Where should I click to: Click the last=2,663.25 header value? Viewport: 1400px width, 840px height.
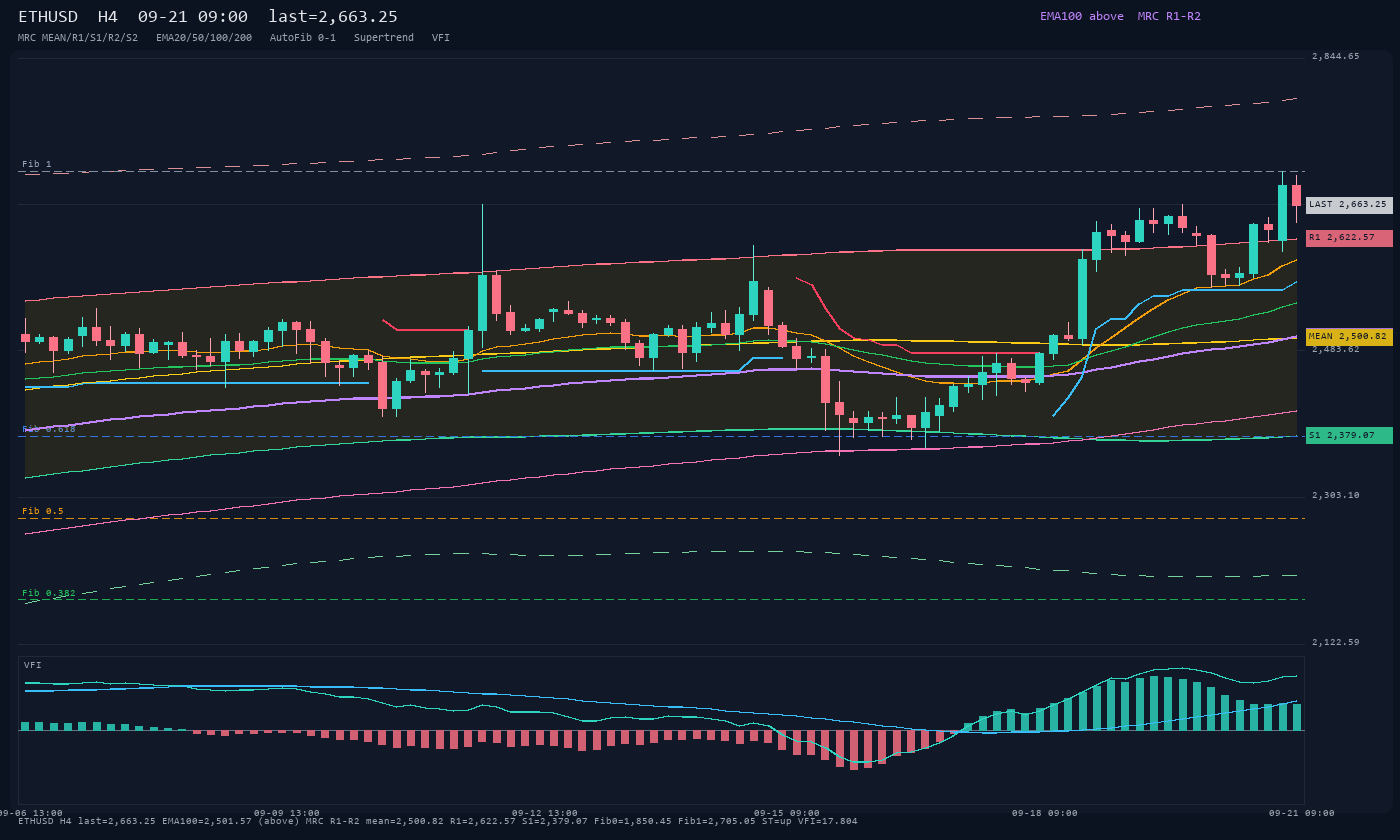333,17
